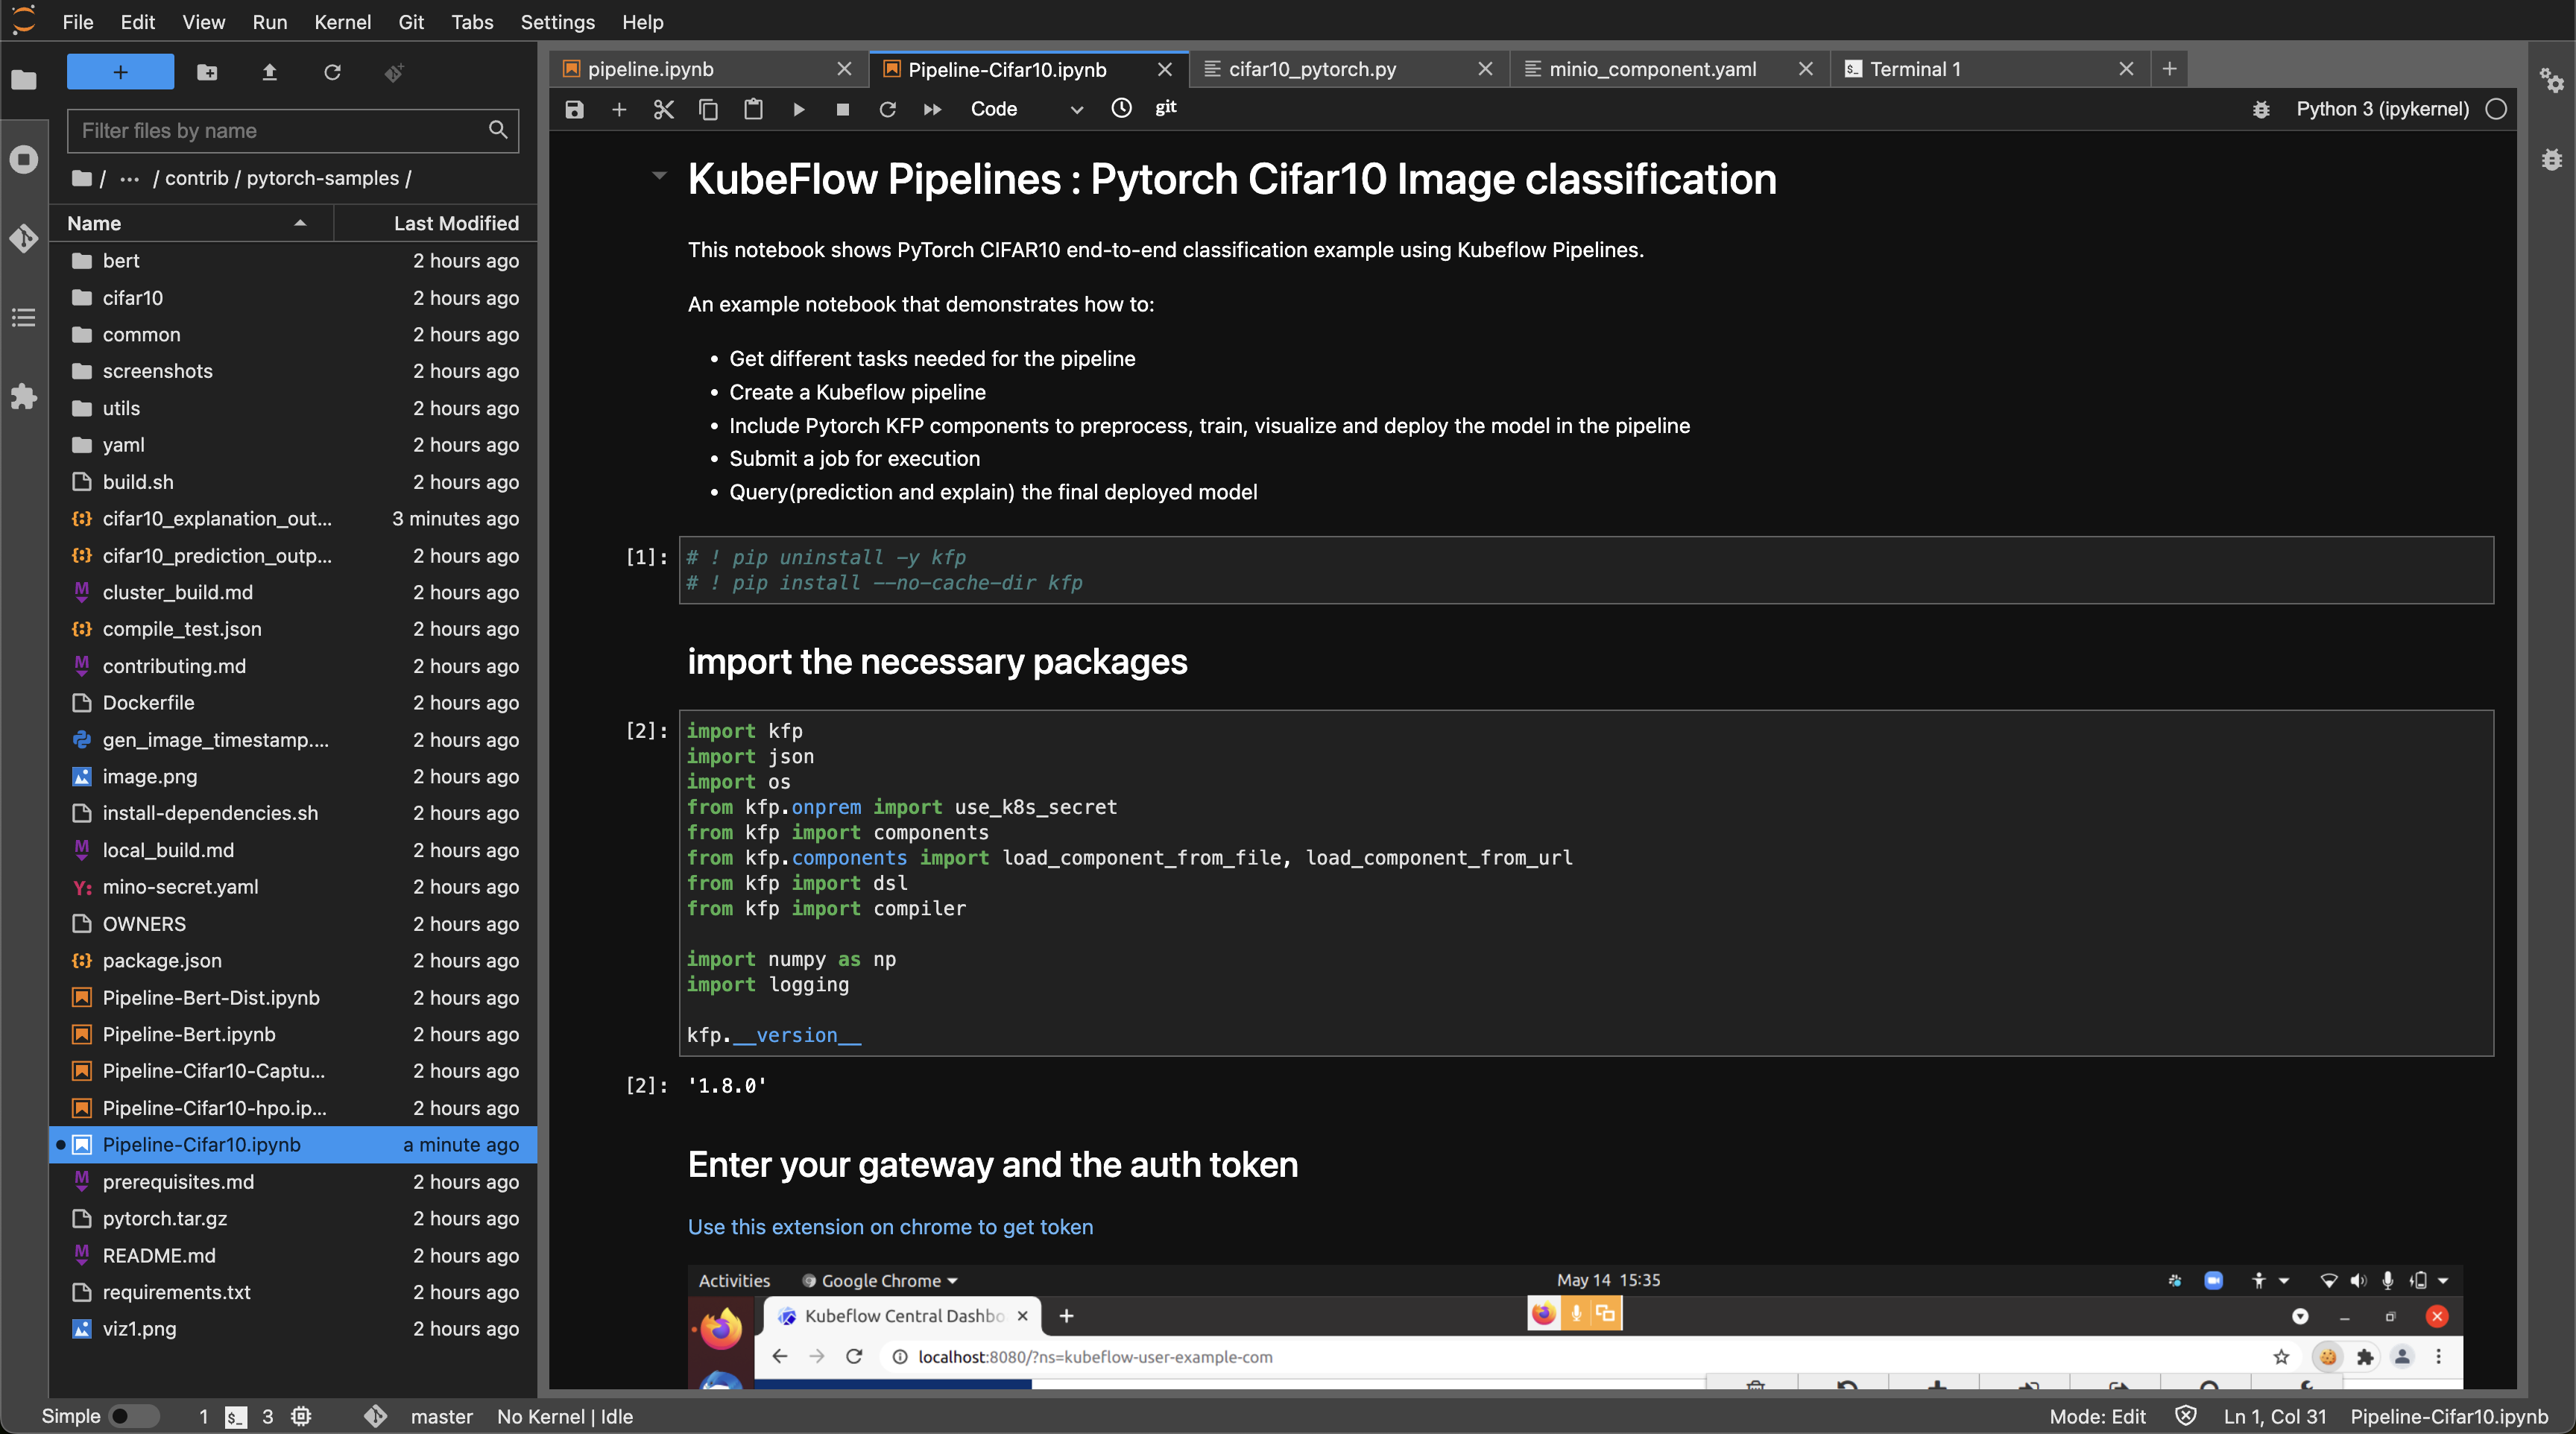Open the Git menu

[411, 21]
